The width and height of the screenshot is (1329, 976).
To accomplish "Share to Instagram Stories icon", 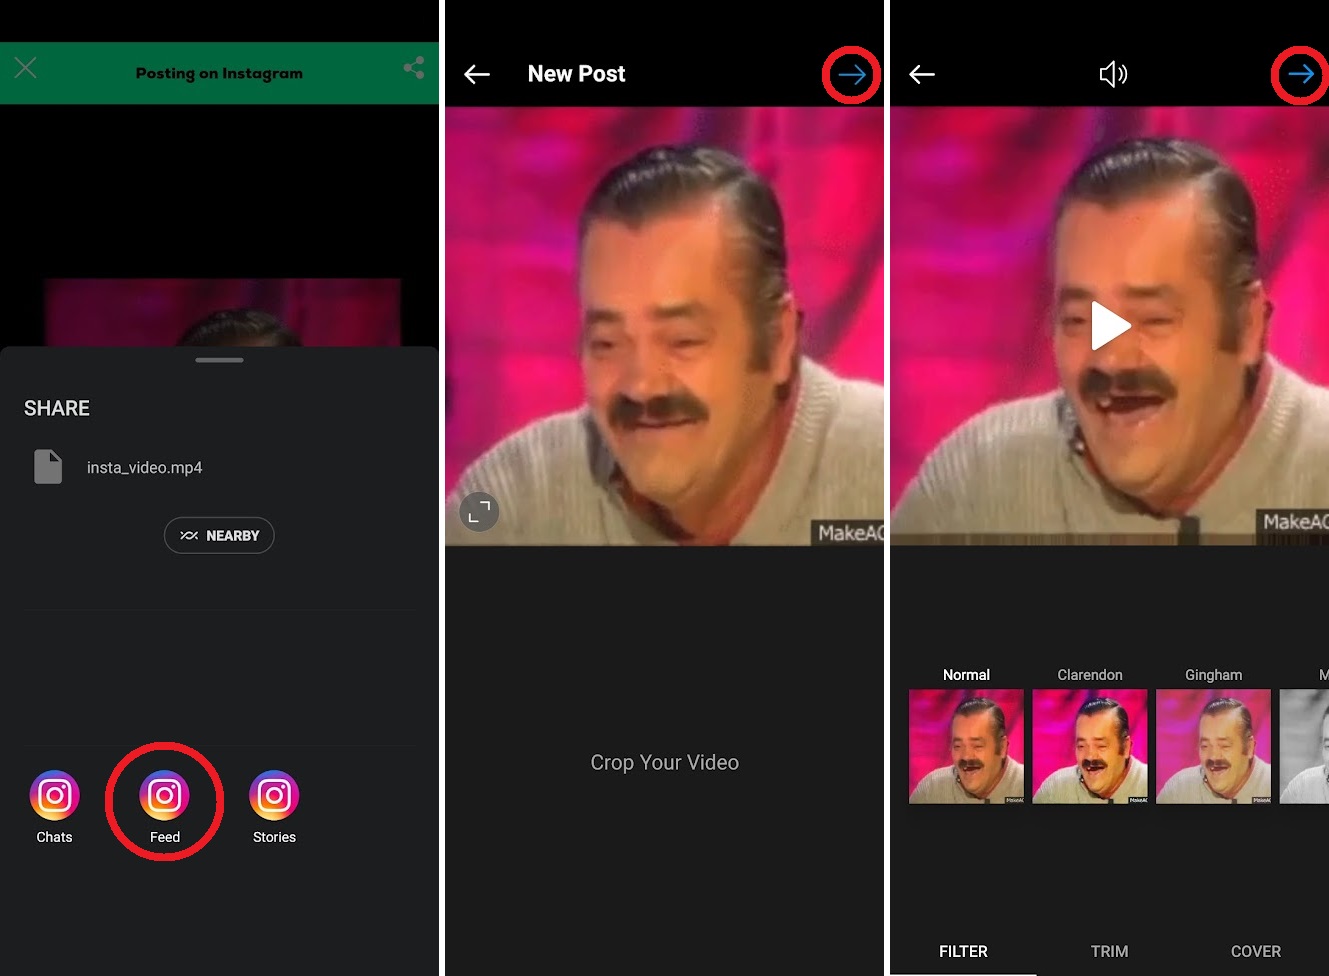I will pyautogui.click(x=273, y=795).
